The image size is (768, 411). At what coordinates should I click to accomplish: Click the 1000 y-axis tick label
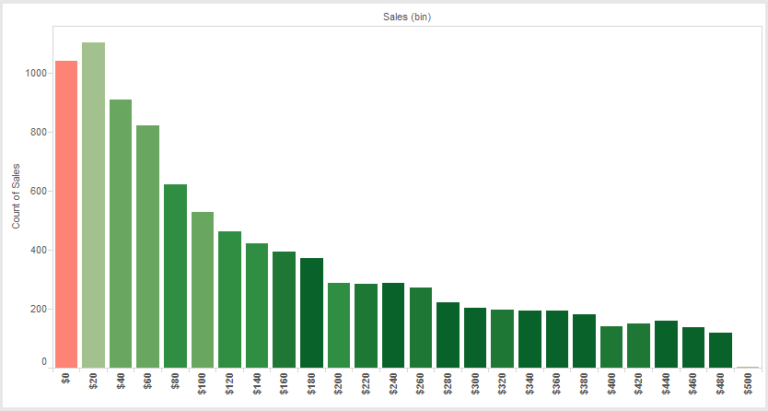36,73
